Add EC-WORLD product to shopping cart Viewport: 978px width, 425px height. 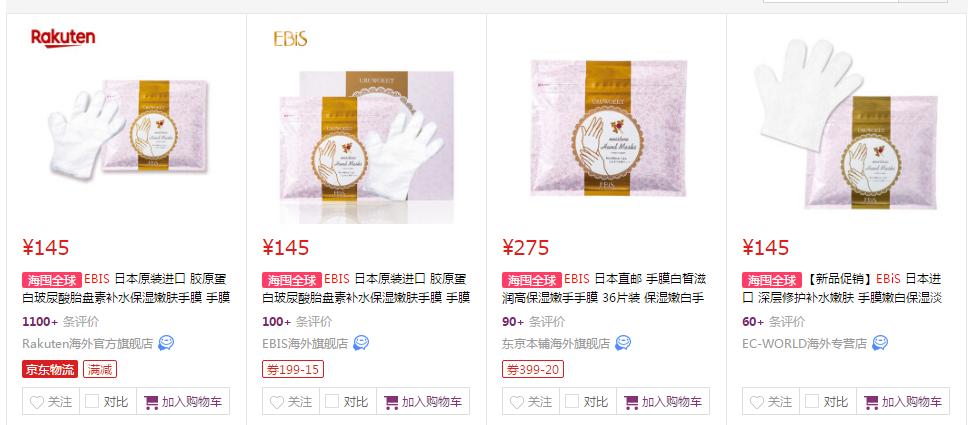click(903, 401)
